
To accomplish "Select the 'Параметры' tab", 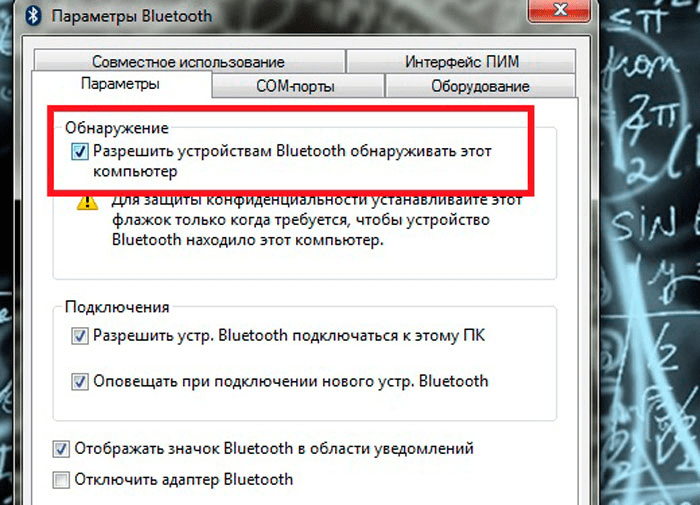I will coord(121,84).
